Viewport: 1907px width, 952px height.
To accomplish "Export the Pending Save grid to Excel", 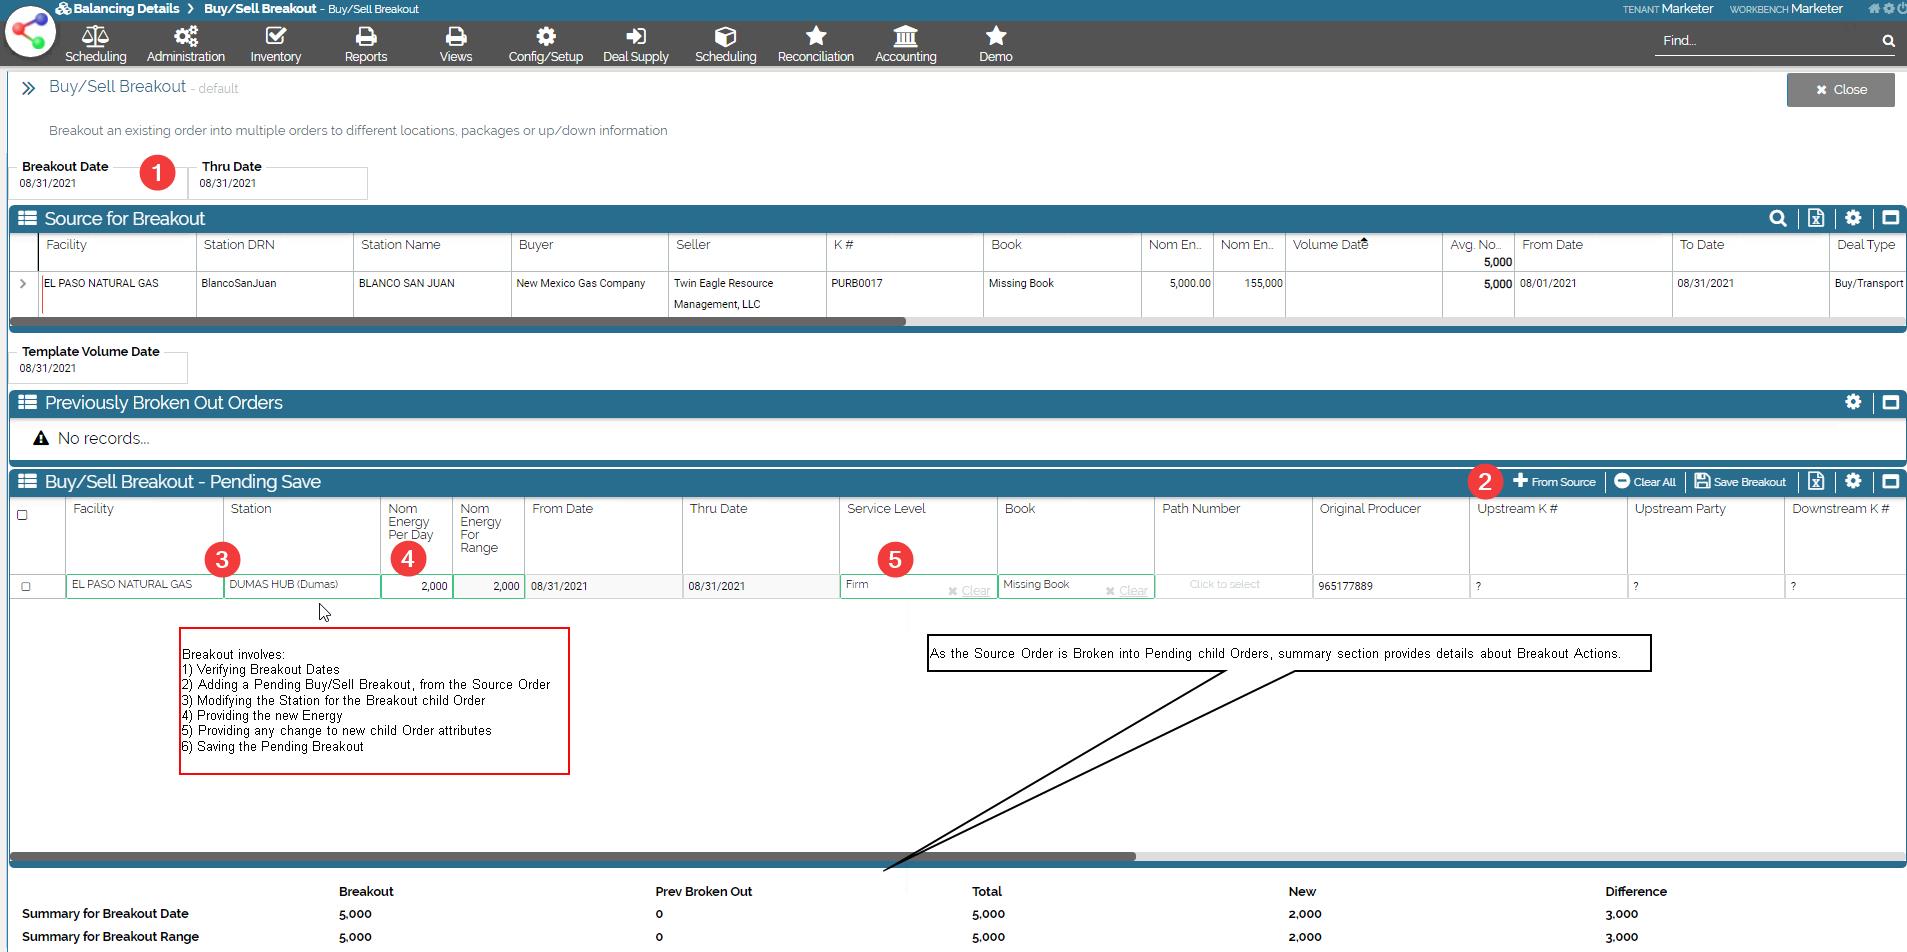I will 1815,482.
